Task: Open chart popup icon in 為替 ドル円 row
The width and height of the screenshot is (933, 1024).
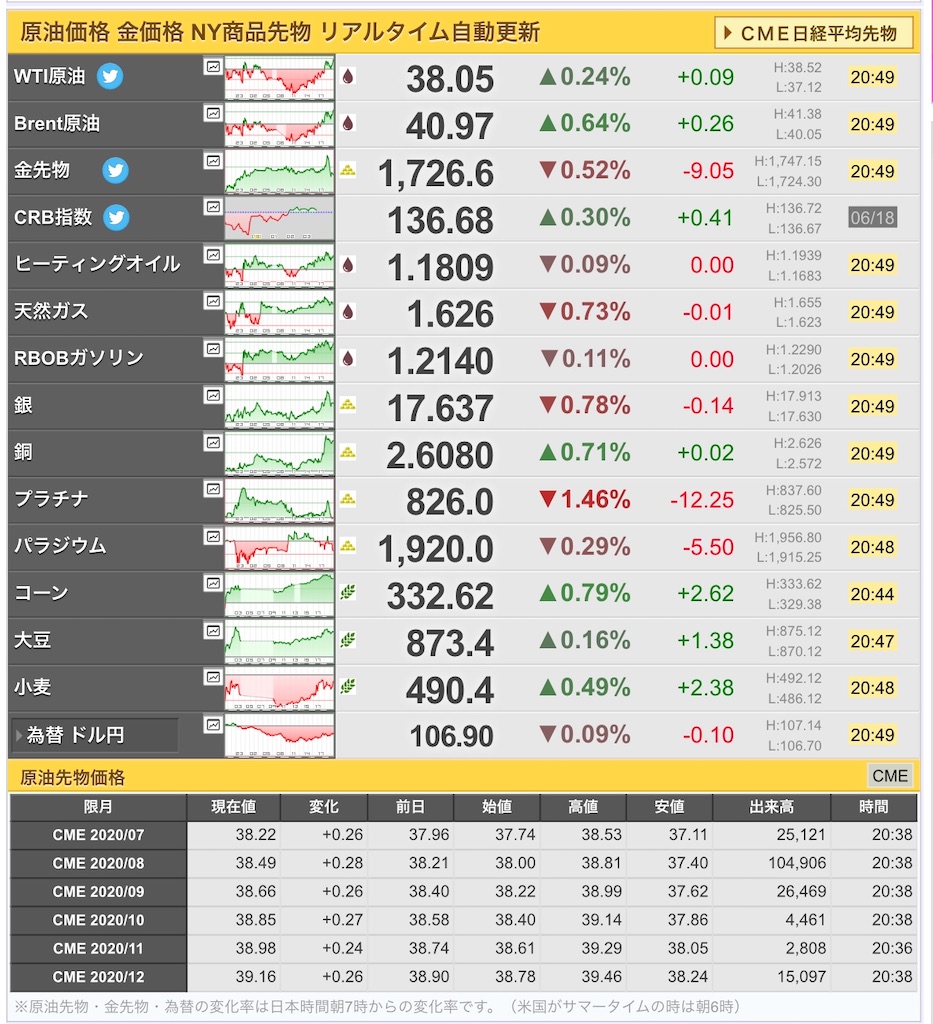Action: tap(213, 724)
